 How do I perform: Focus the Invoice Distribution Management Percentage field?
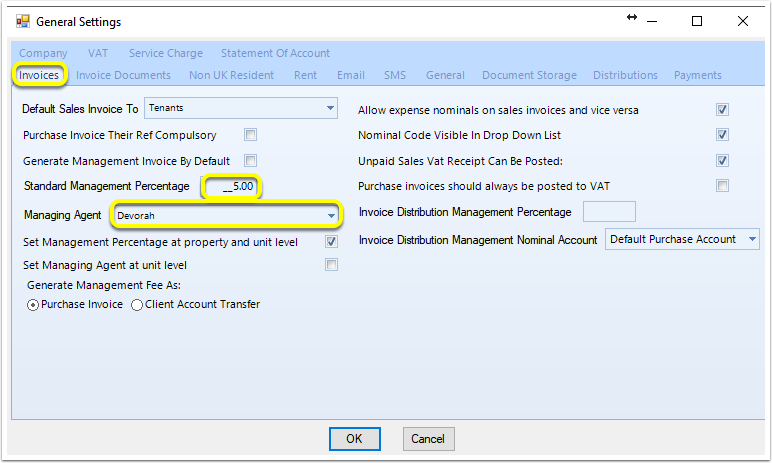(x=609, y=212)
